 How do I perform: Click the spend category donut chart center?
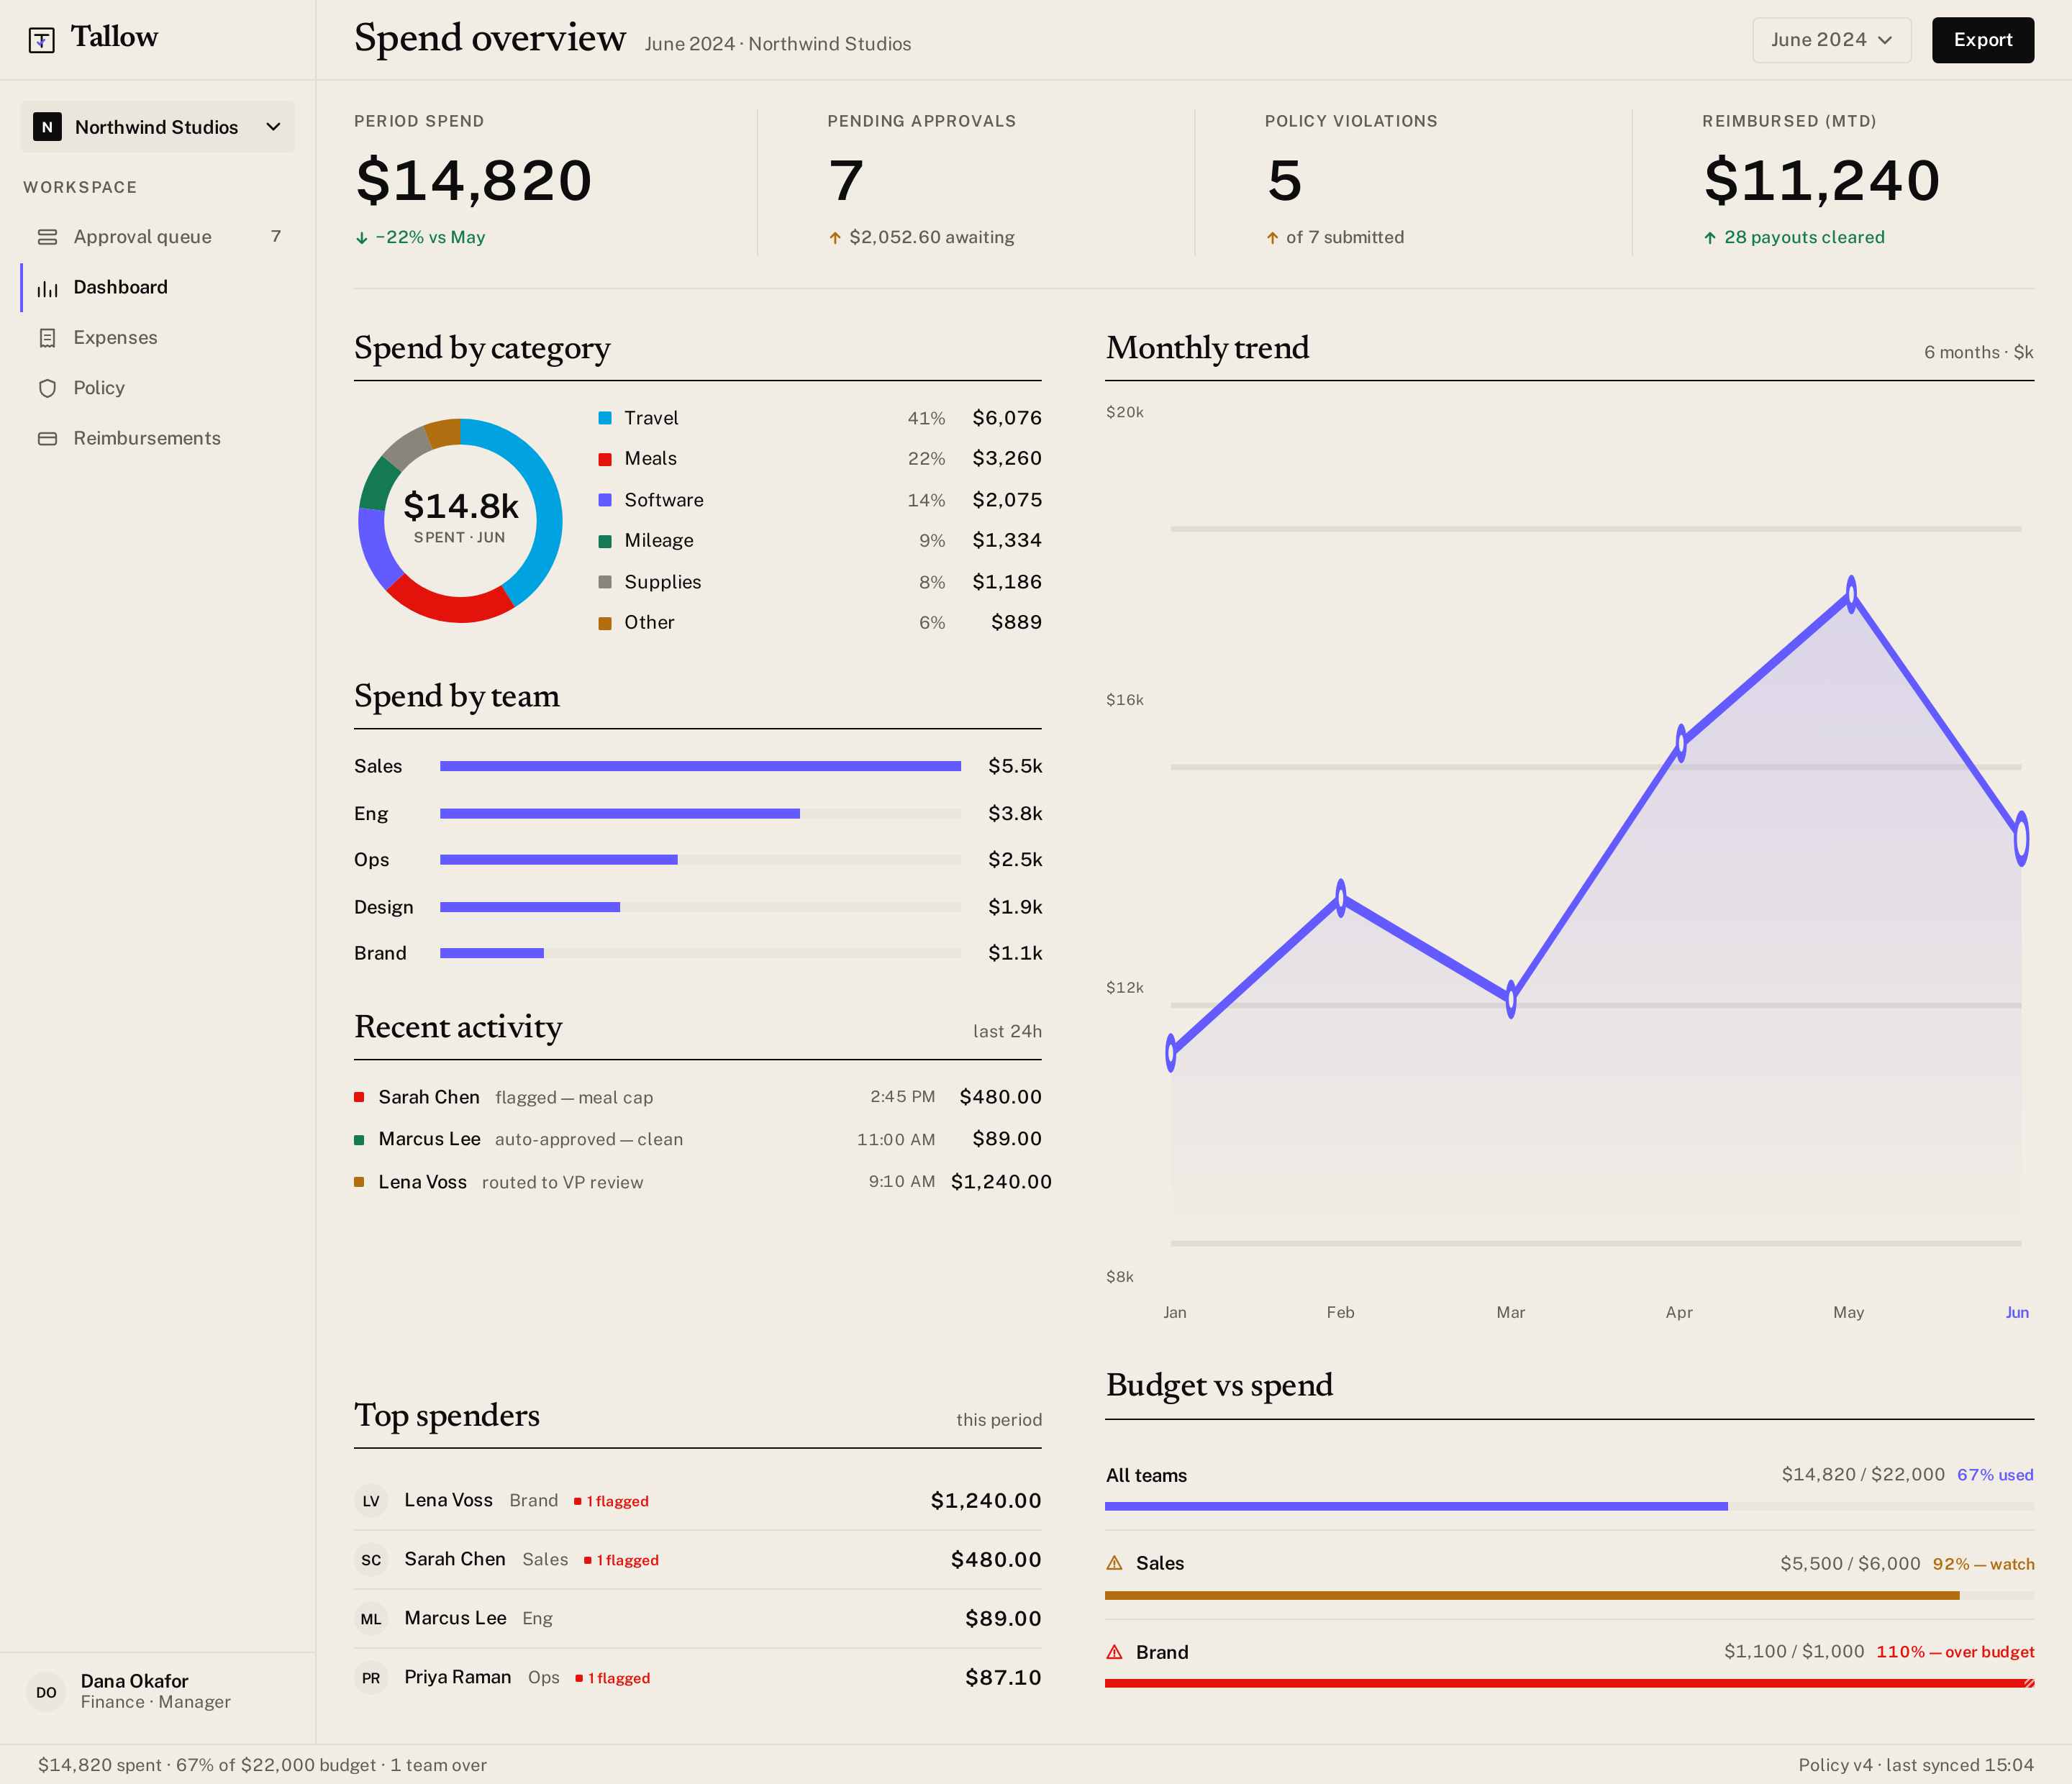pyautogui.click(x=460, y=520)
